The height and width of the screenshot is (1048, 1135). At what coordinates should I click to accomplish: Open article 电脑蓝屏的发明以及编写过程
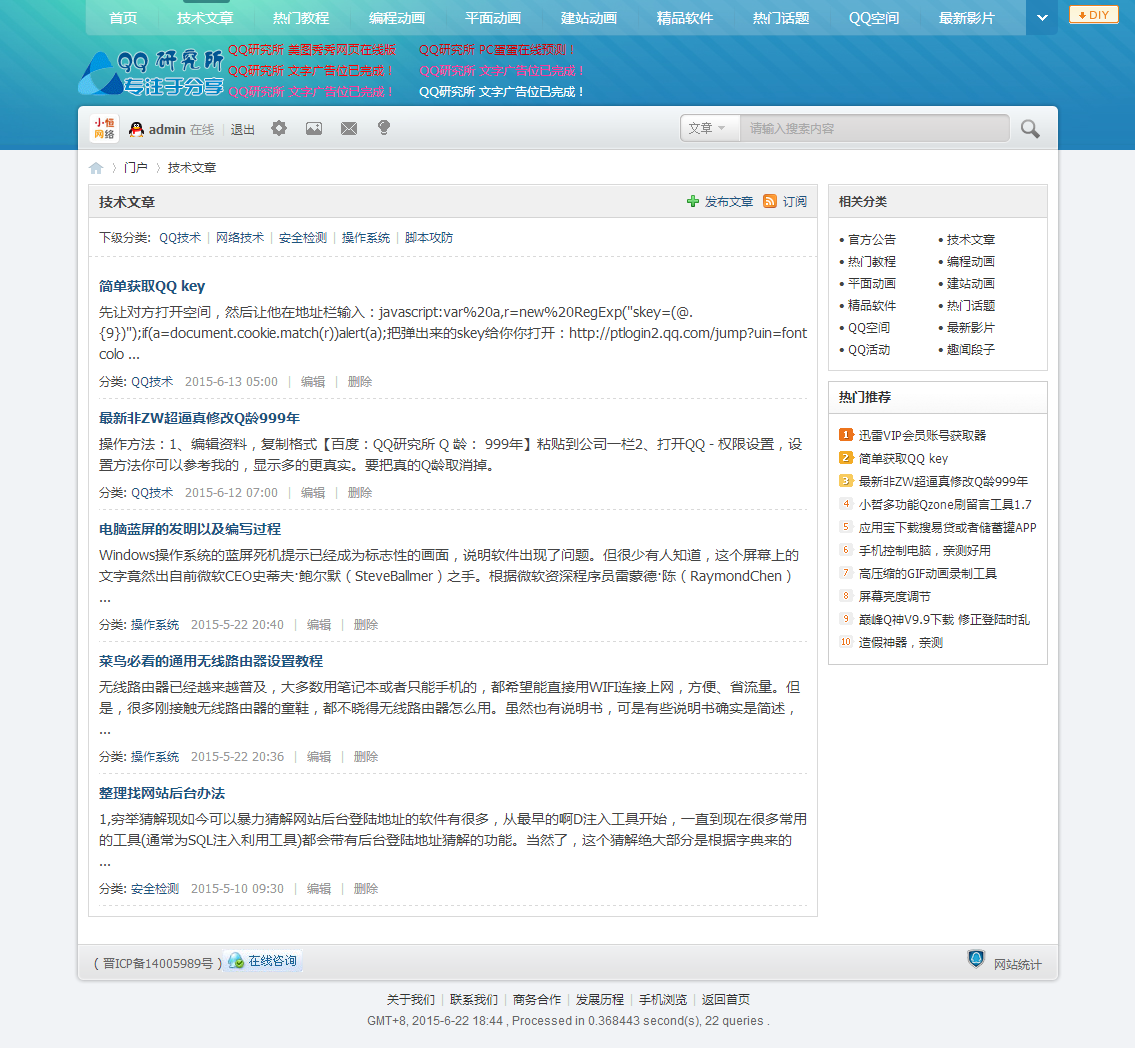point(190,529)
